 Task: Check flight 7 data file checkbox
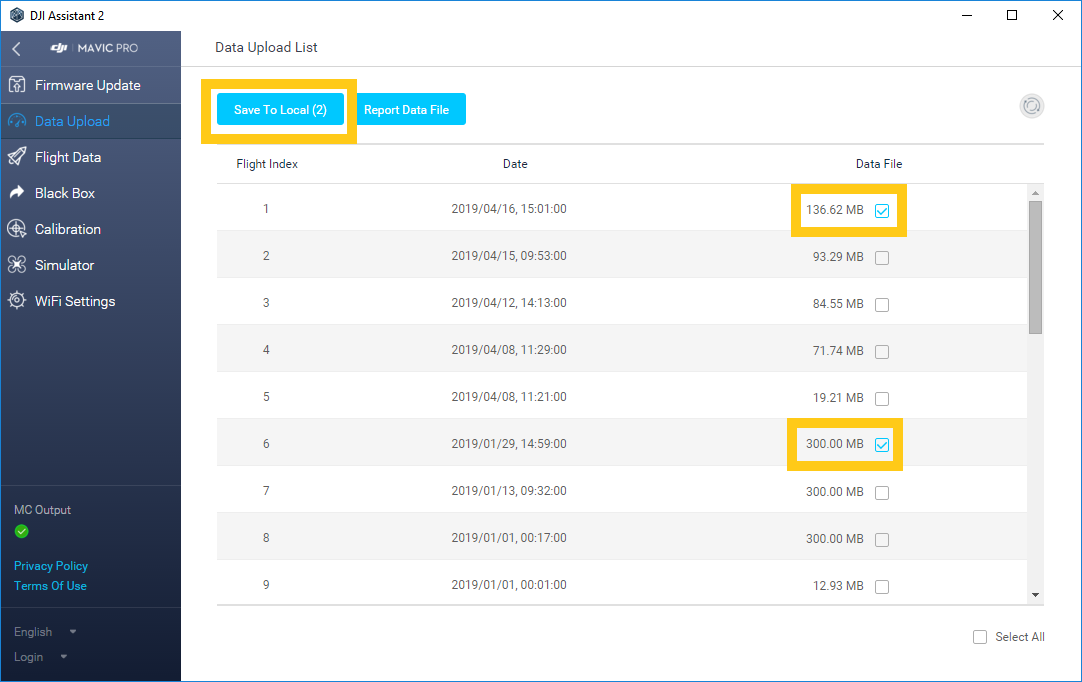tap(882, 492)
